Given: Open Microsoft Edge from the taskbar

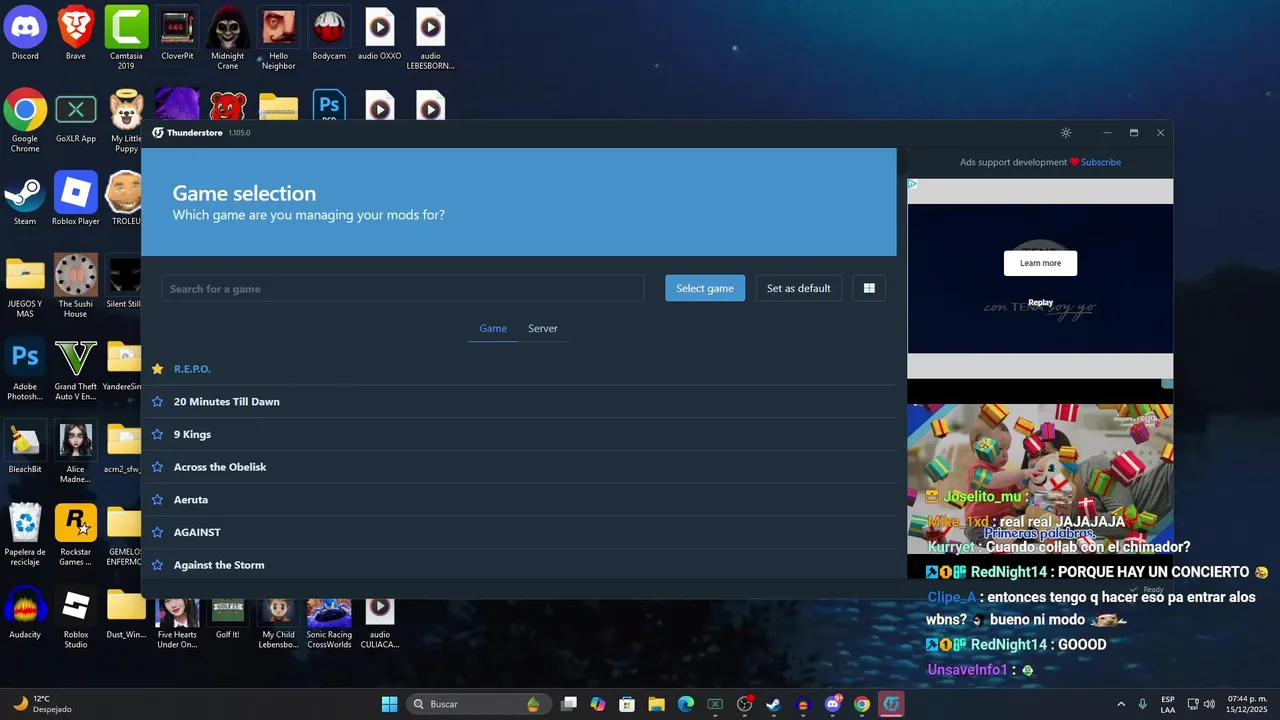Looking at the screenshot, I should tap(686, 704).
